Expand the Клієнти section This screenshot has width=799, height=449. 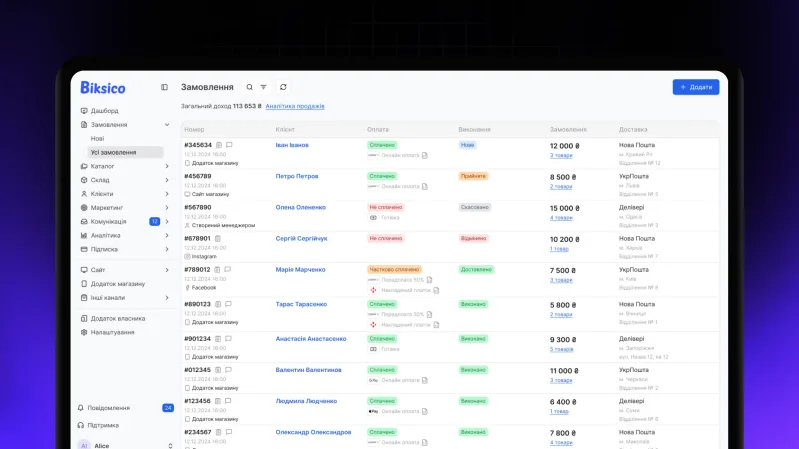coord(167,194)
